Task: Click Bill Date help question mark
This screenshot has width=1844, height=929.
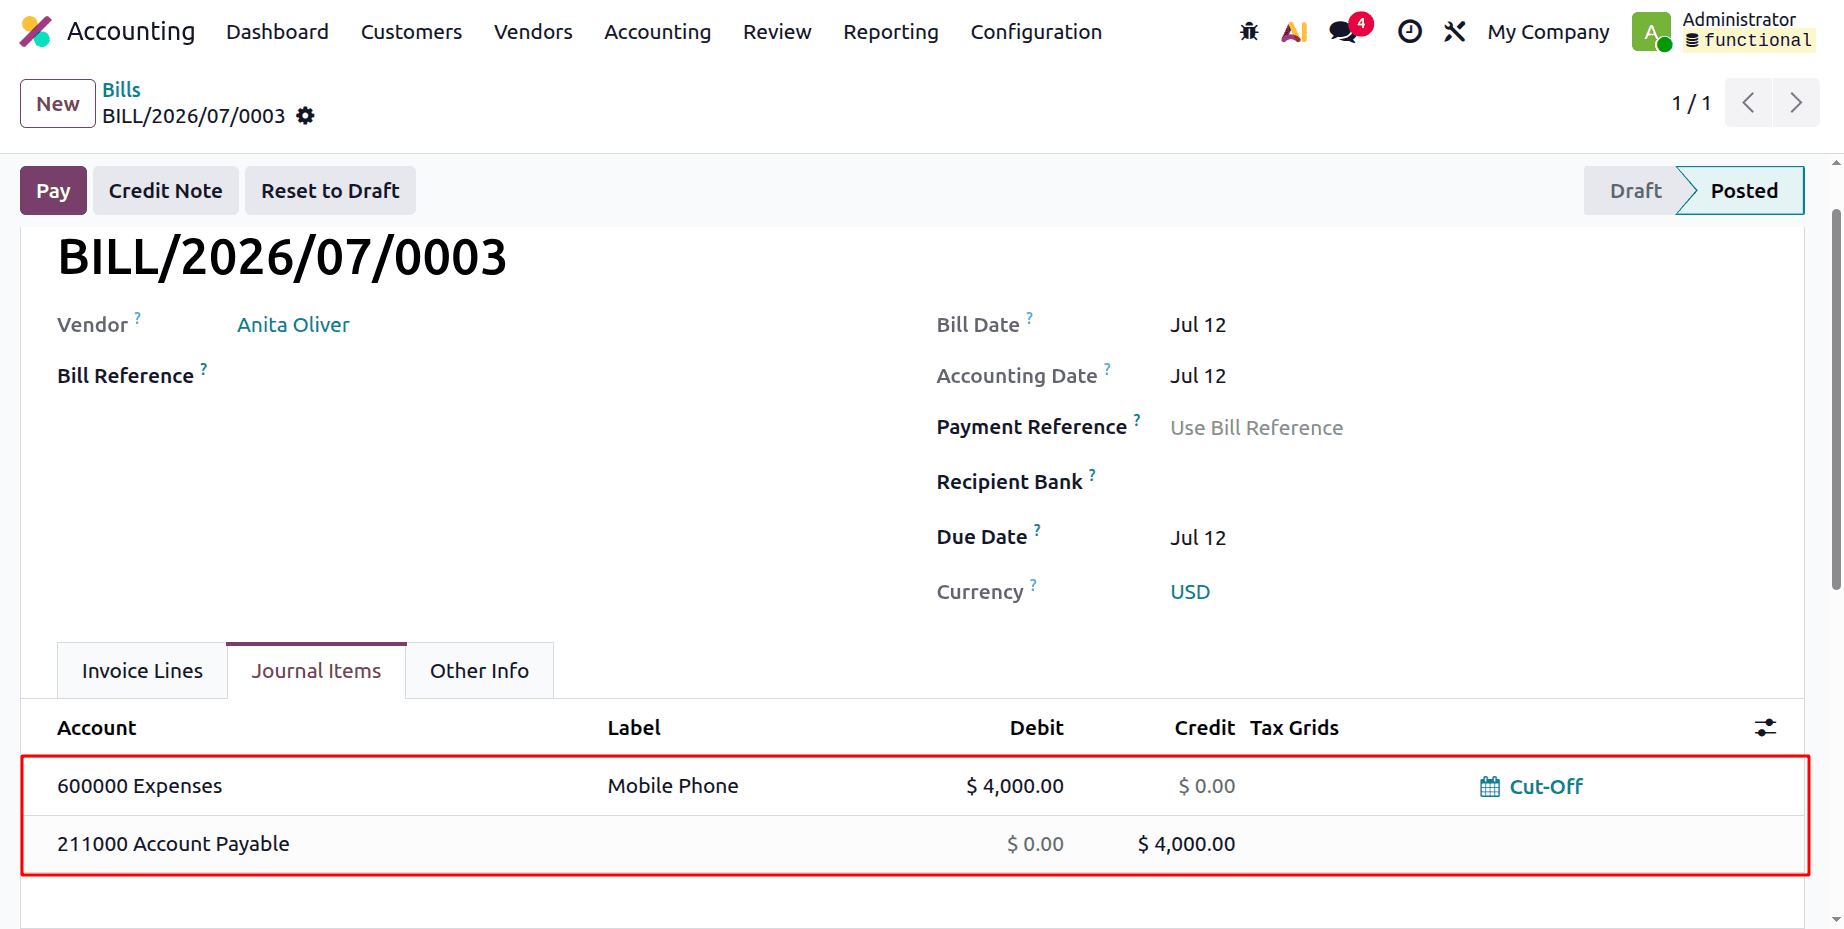Action: (1030, 318)
